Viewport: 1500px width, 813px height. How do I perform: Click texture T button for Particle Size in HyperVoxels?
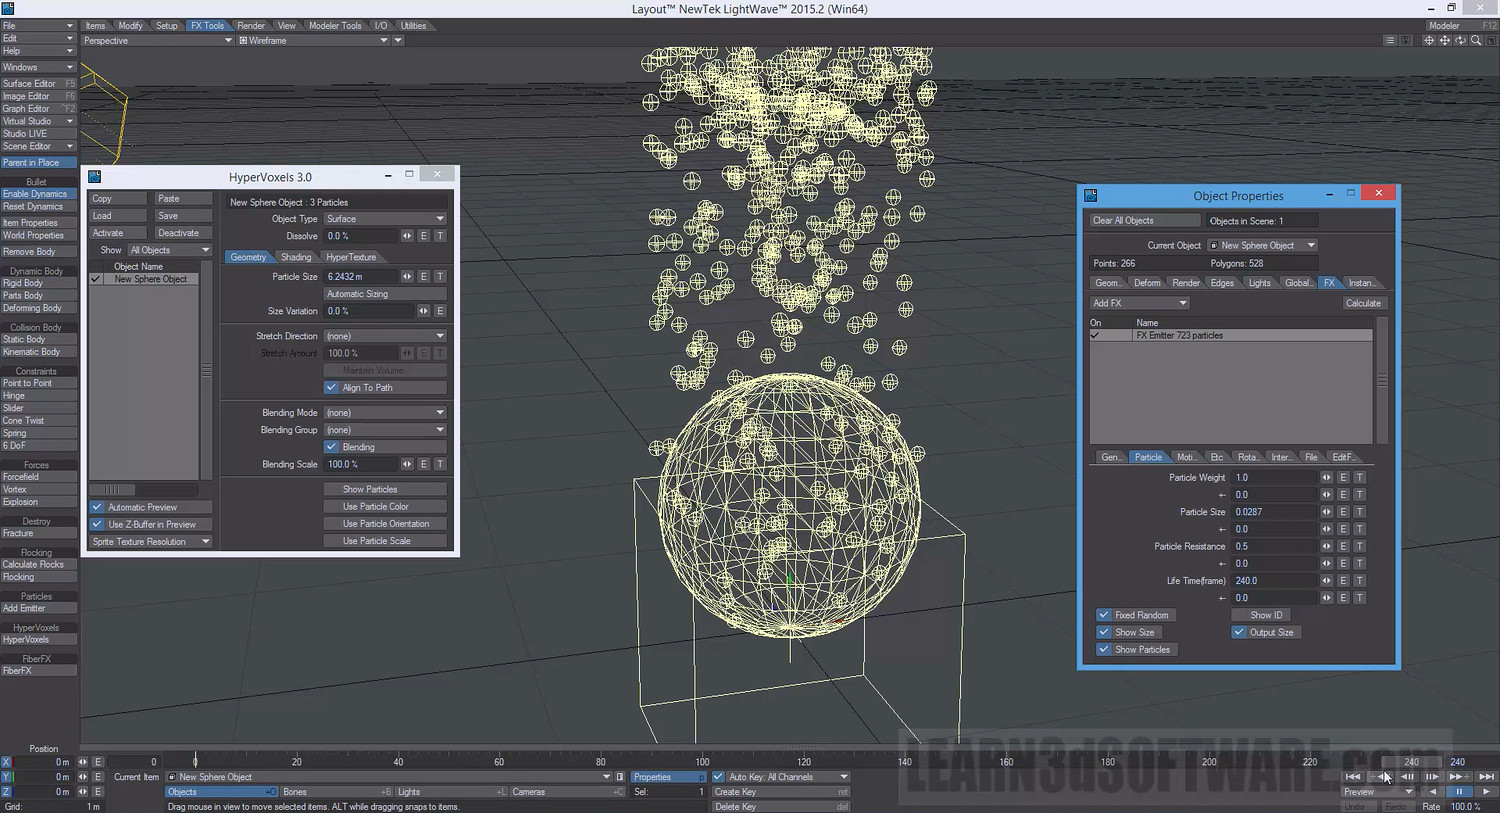click(440, 277)
